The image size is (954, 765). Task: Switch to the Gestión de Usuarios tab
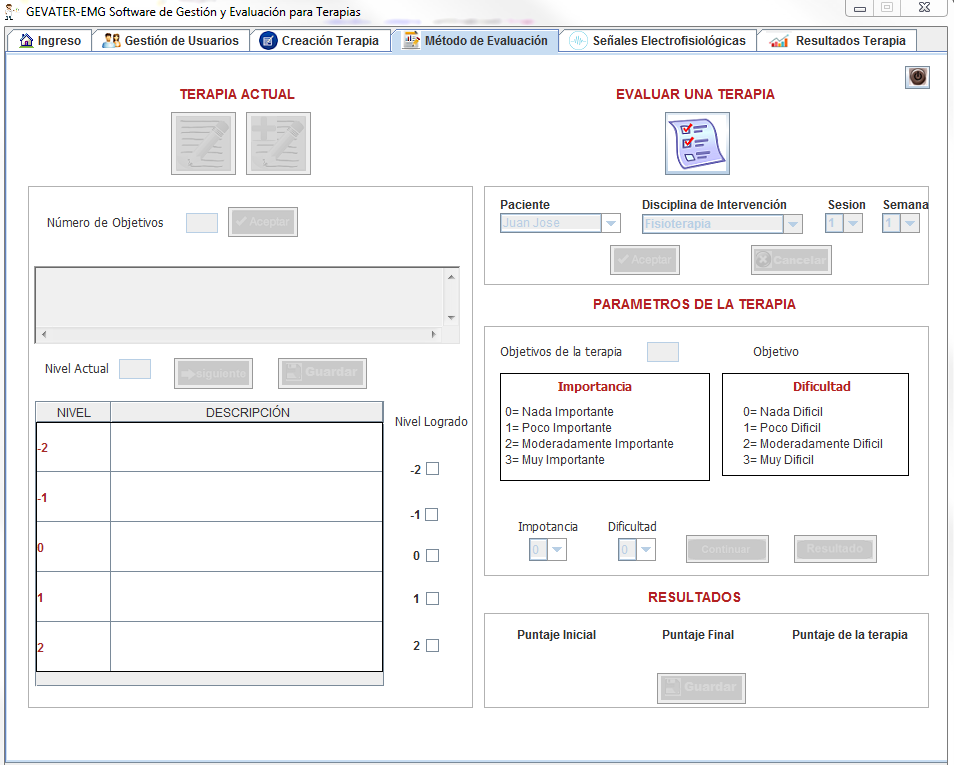click(171, 41)
